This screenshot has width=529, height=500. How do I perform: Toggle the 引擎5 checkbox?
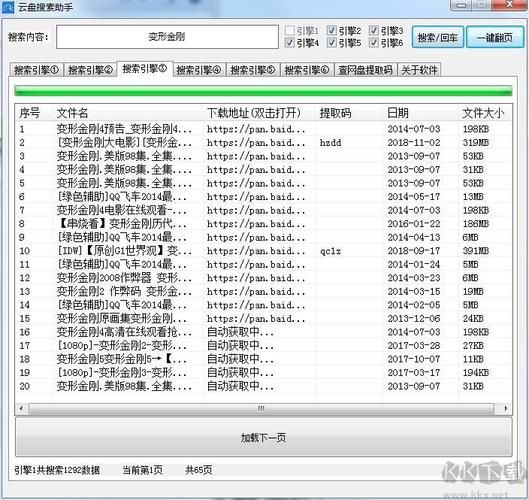(332, 43)
